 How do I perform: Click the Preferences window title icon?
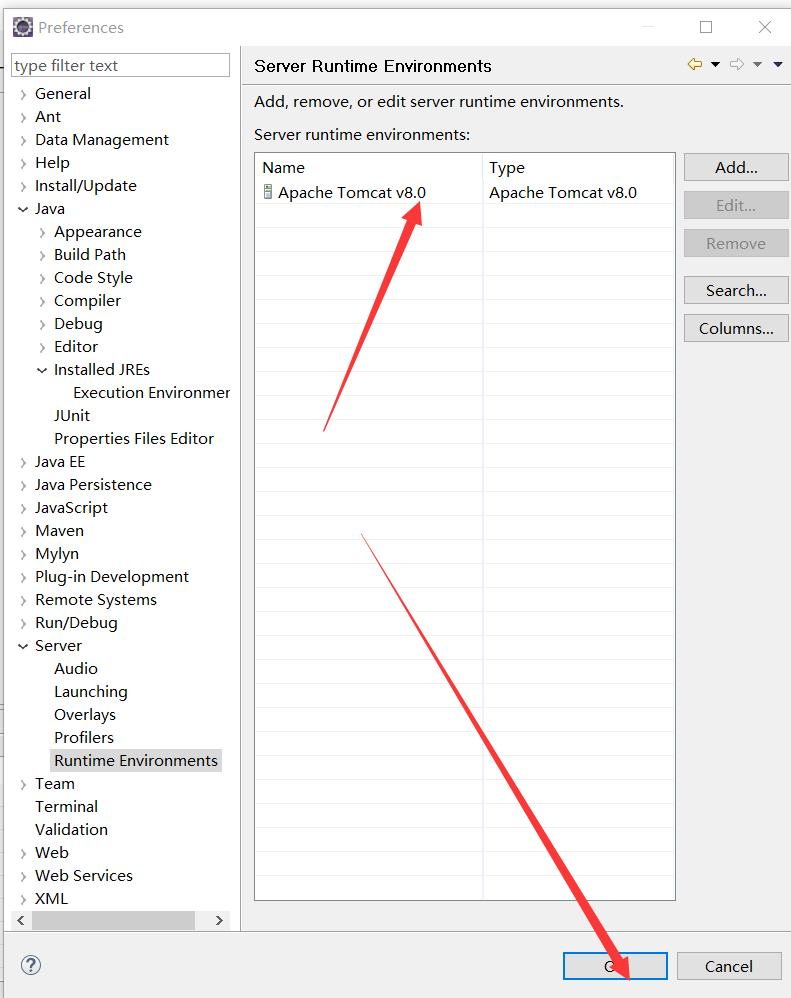(x=23, y=27)
